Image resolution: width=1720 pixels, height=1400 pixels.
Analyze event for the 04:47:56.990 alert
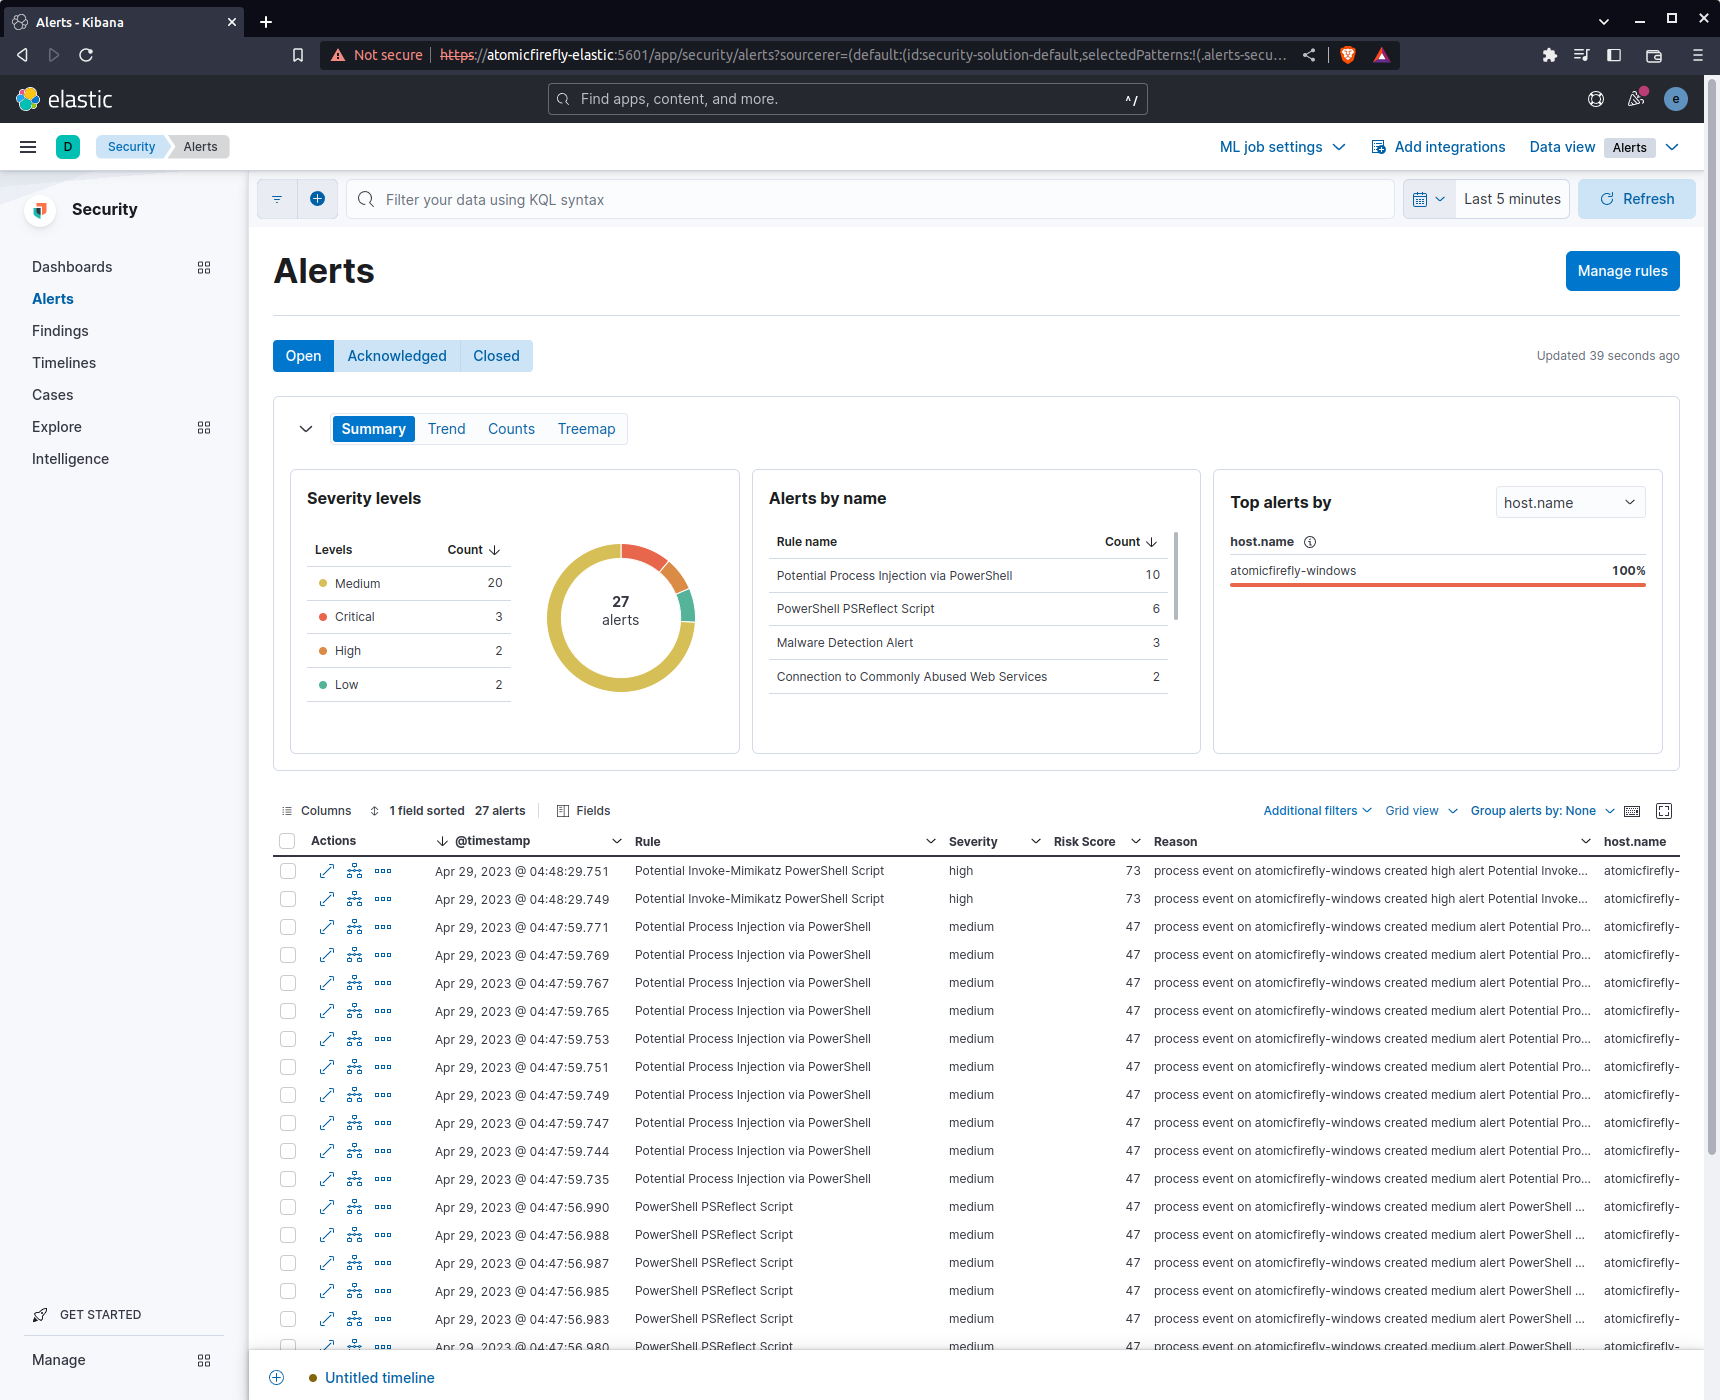[355, 1207]
